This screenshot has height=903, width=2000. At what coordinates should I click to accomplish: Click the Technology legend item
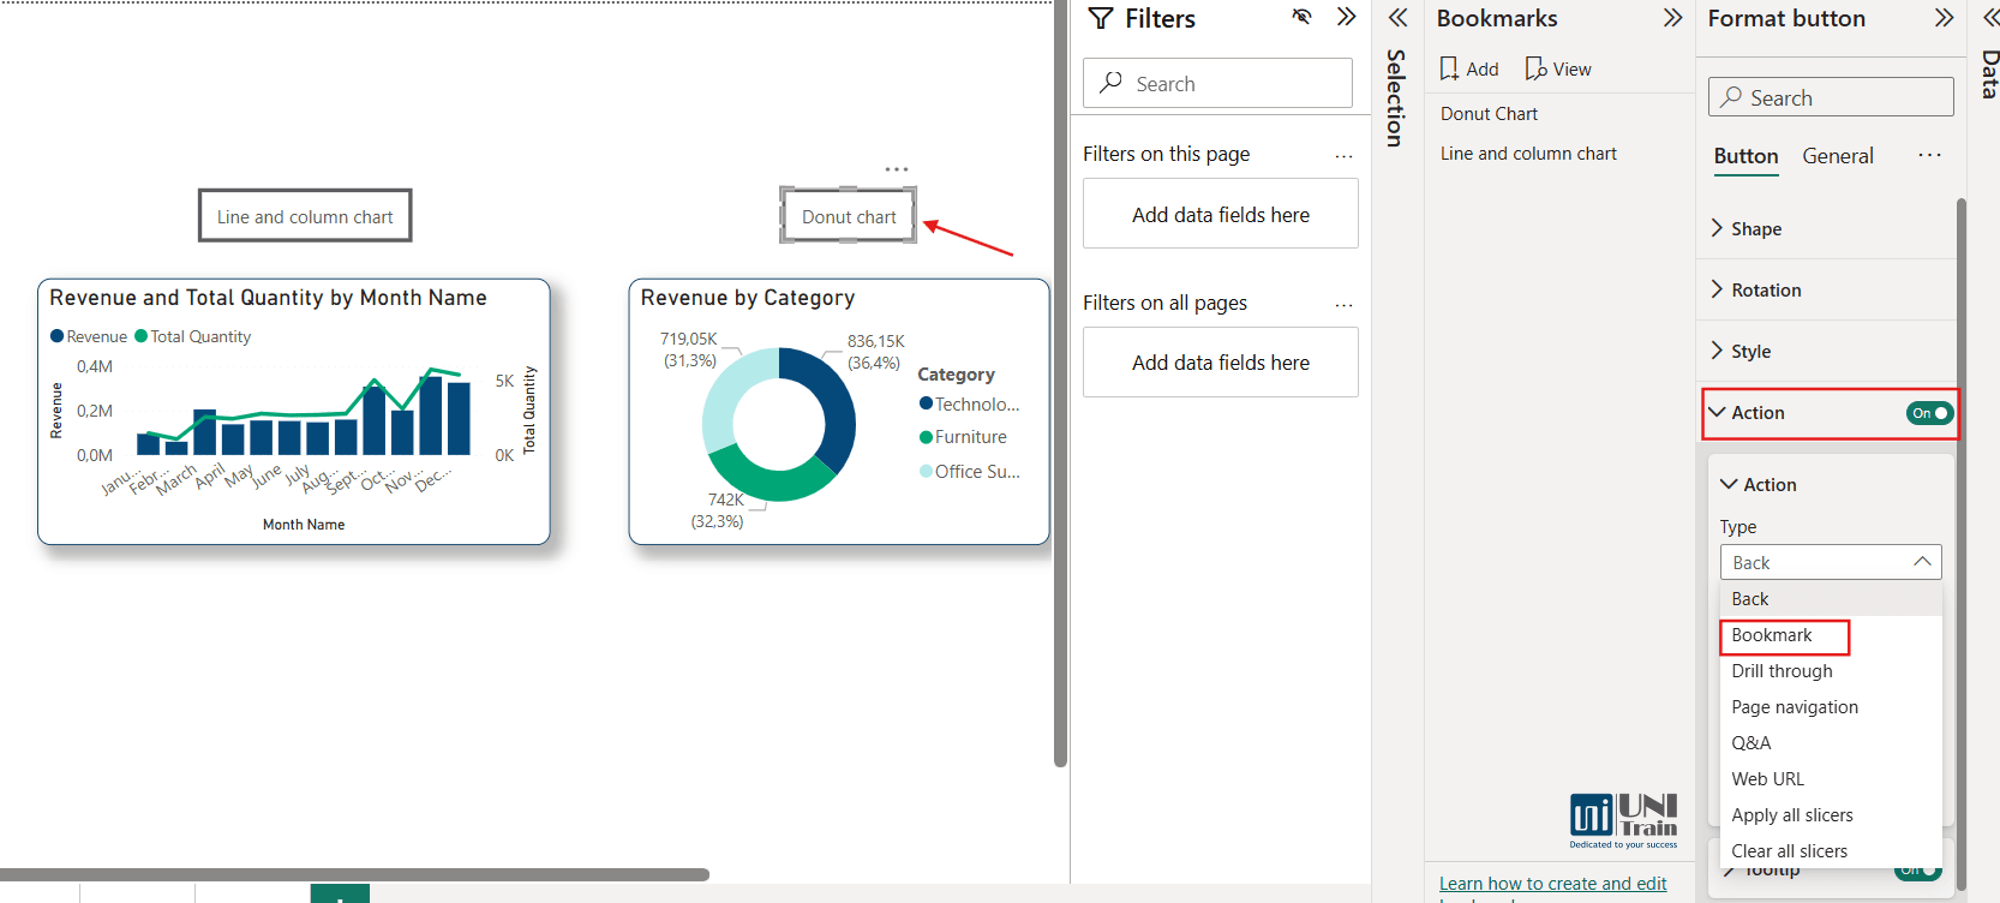coord(969,404)
